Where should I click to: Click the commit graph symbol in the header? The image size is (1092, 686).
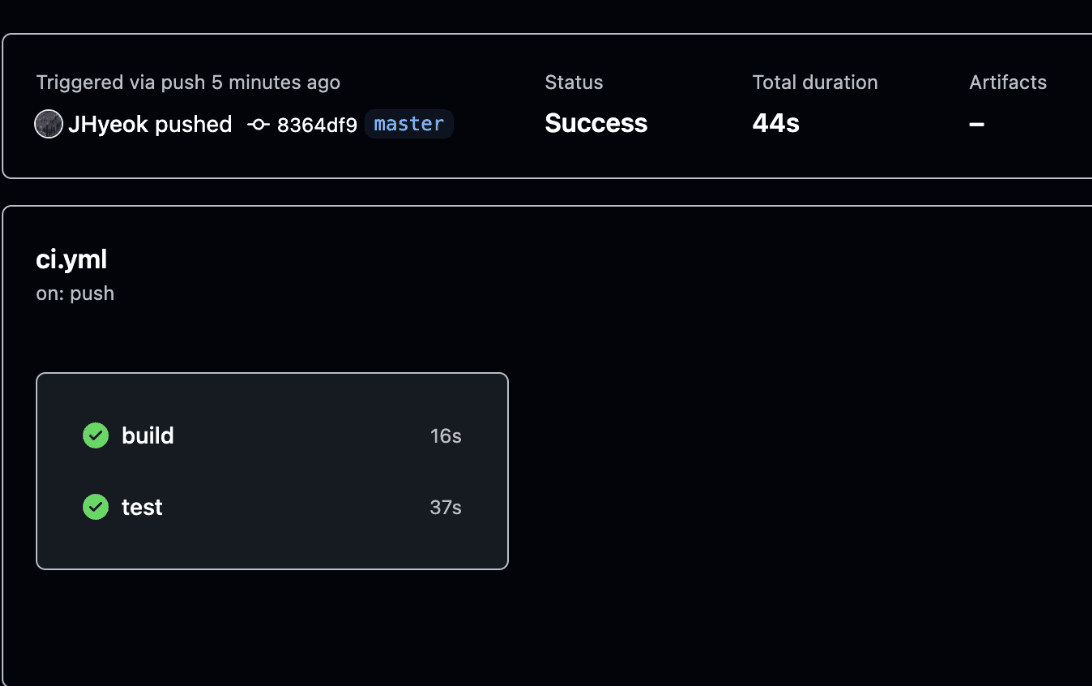(x=257, y=124)
